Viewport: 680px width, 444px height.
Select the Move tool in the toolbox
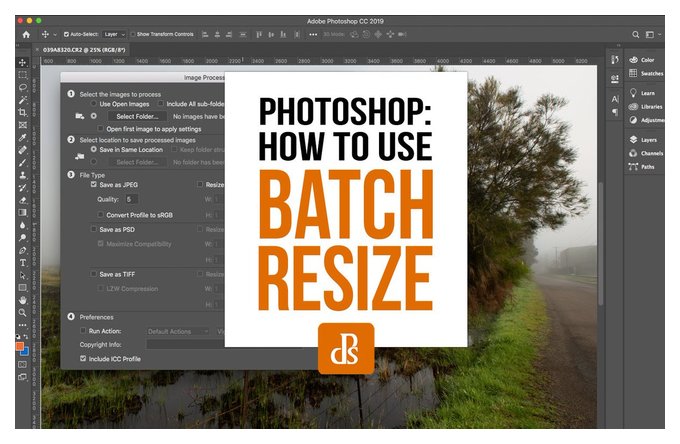point(23,63)
